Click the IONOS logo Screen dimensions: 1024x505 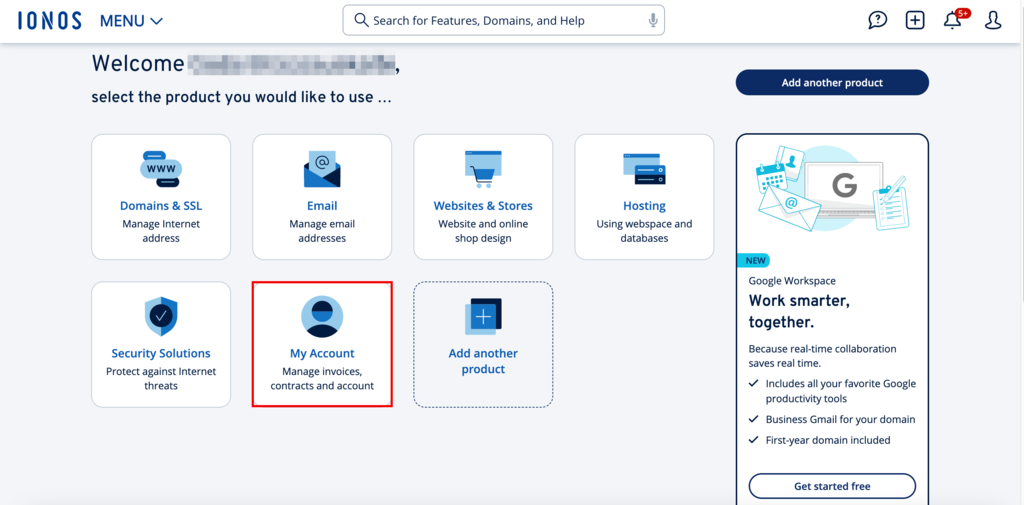[49, 20]
